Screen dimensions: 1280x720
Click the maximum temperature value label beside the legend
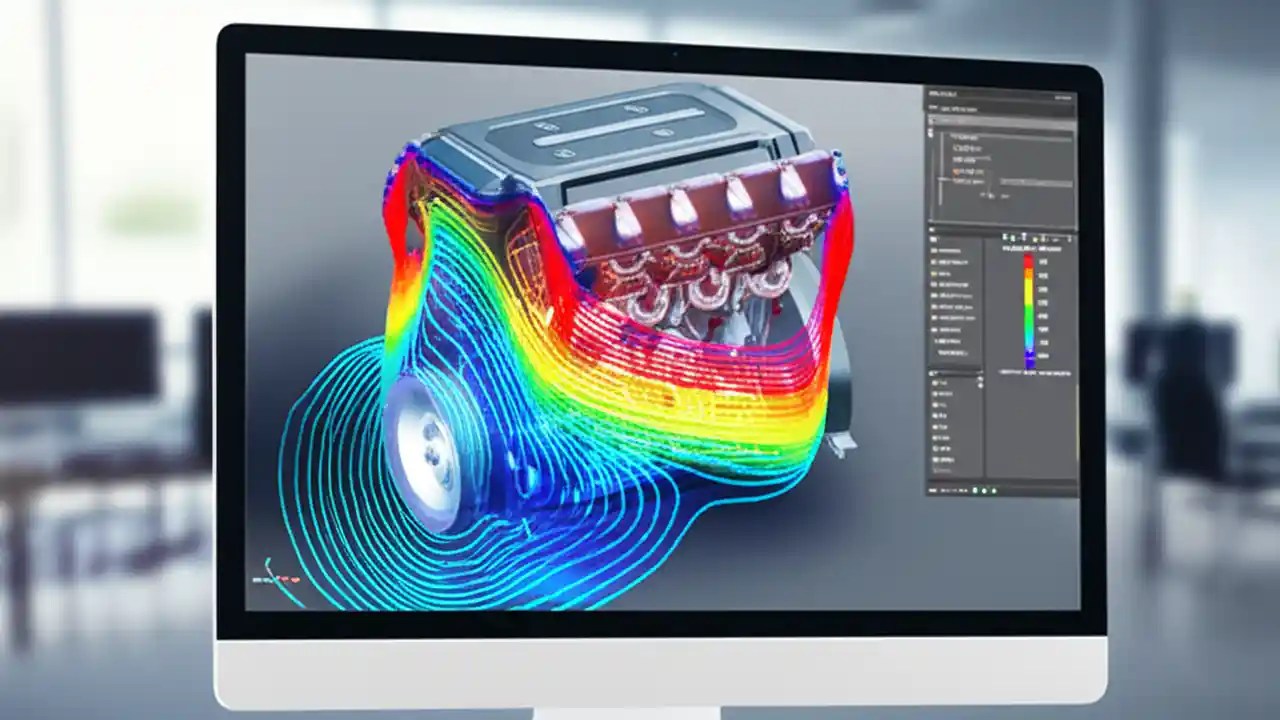[x=1044, y=262]
